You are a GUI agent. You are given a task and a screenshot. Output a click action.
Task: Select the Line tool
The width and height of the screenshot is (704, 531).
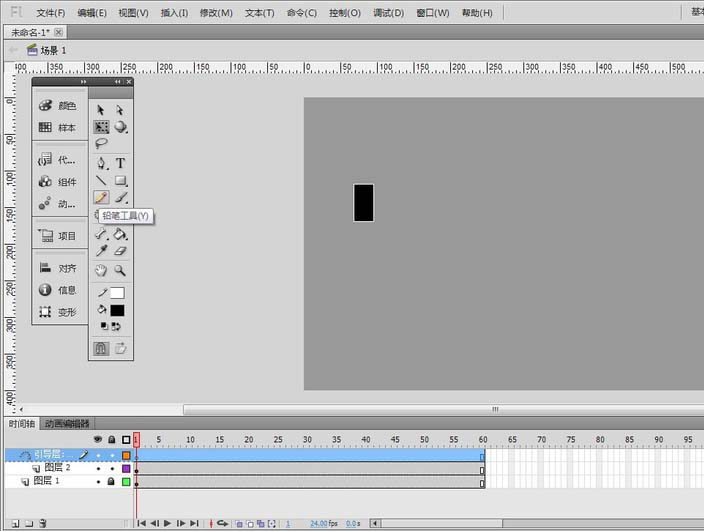click(101, 181)
